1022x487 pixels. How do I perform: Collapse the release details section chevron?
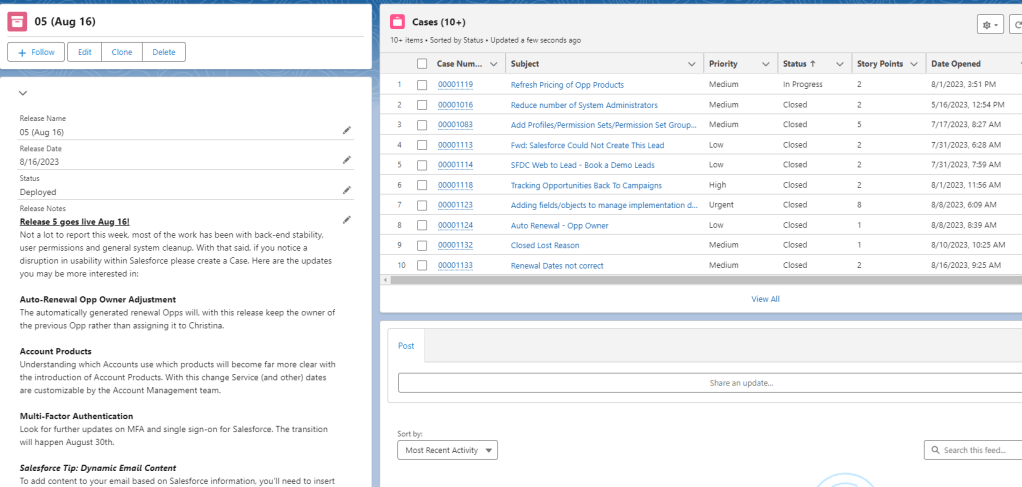coord(22,93)
